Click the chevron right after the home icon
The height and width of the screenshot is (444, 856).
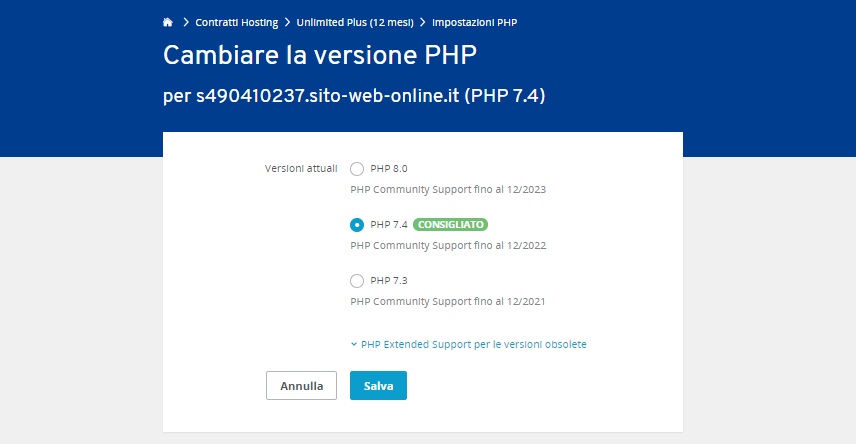click(x=184, y=21)
